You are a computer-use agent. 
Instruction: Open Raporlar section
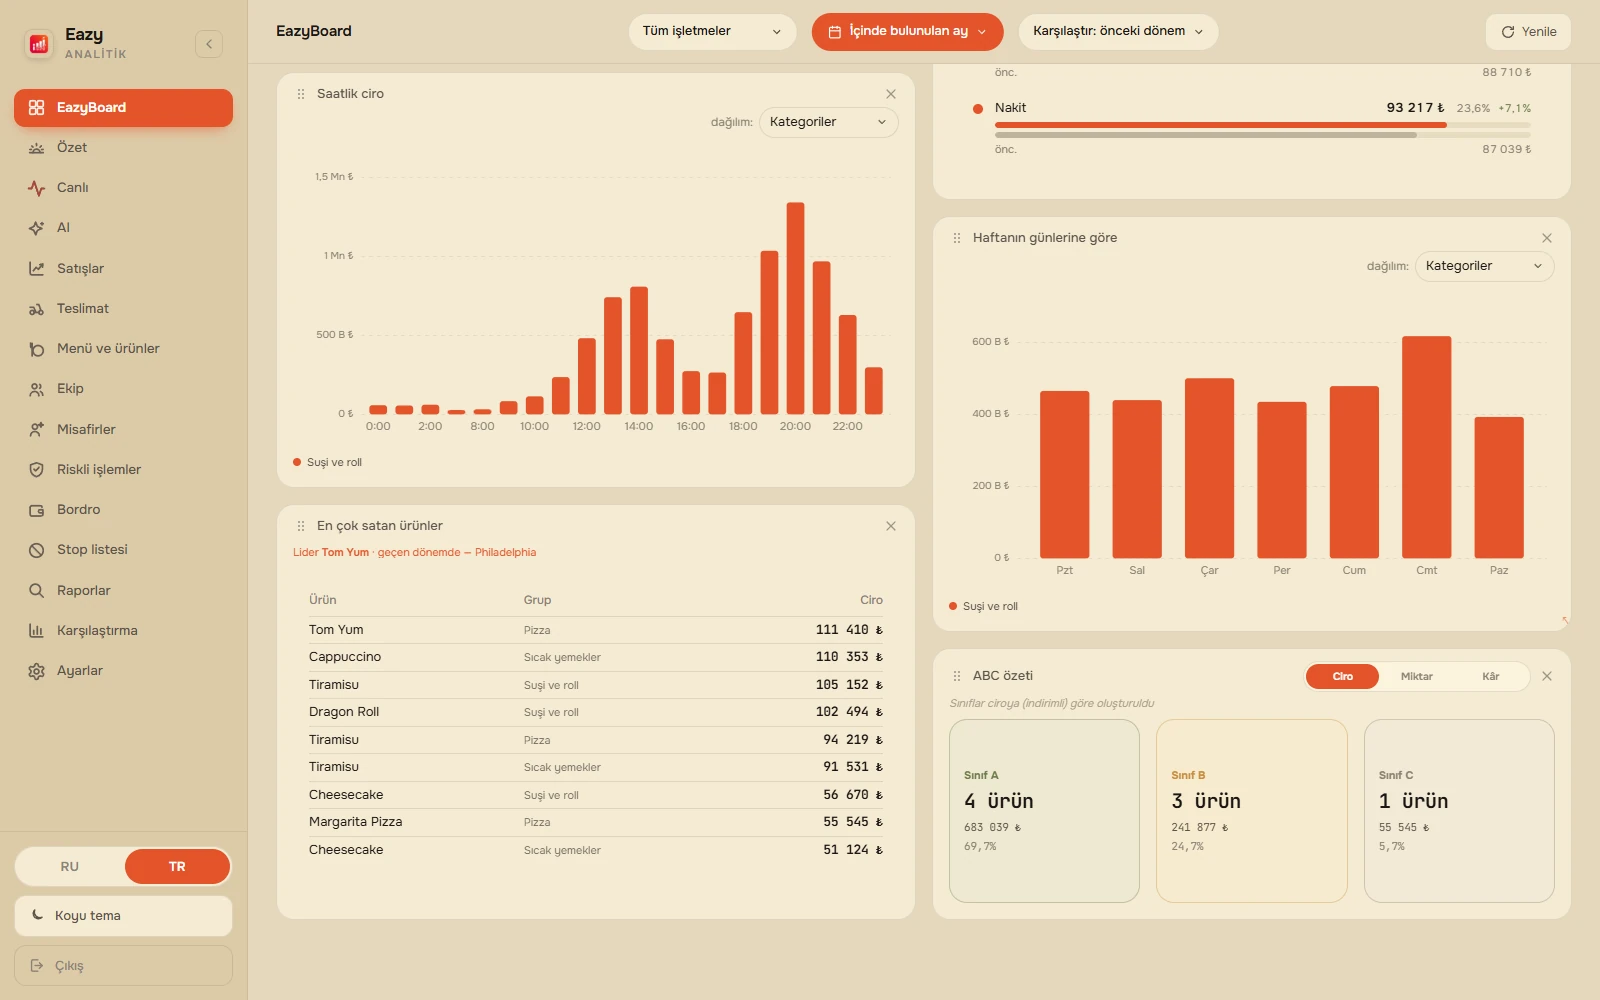(x=123, y=591)
